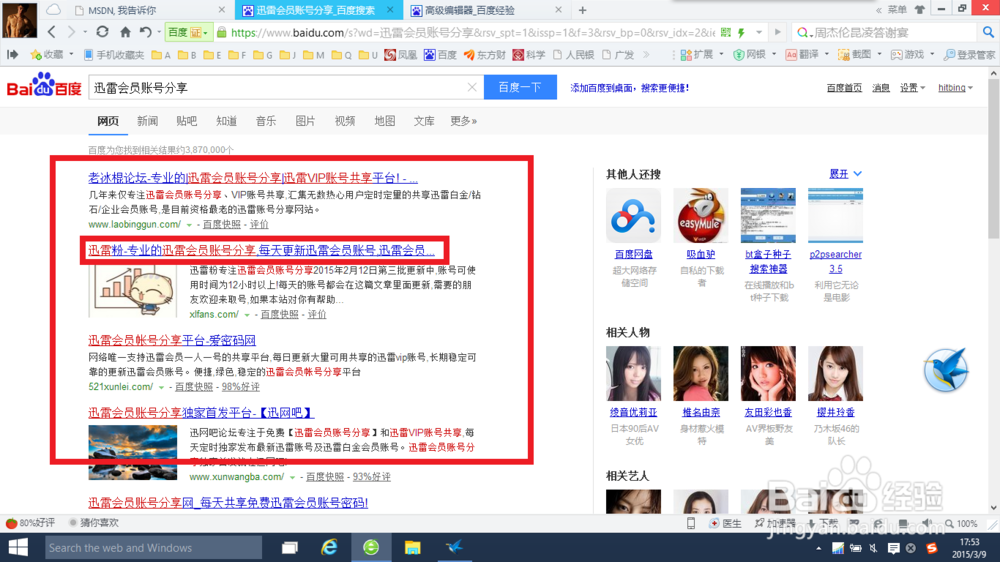The height and width of the screenshot is (562, 1000).
Task: Open the 东方财 bookmark
Action: (484, 55)
